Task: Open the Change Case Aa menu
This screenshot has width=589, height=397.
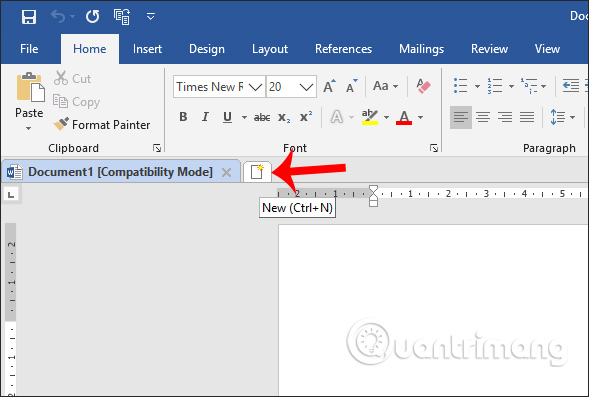Action: click(x=385, y=86)
